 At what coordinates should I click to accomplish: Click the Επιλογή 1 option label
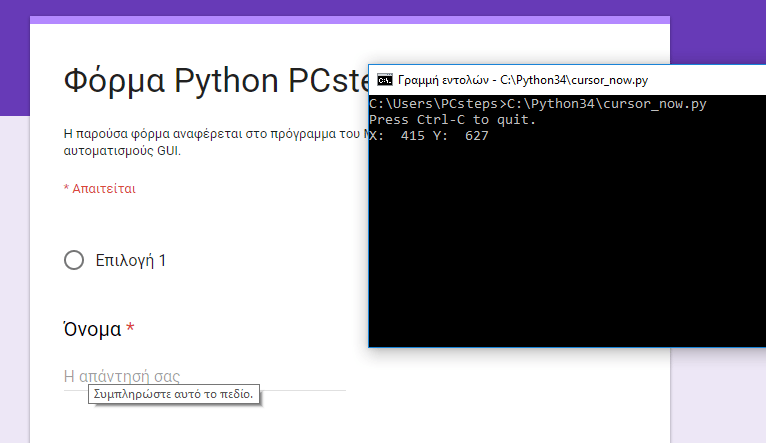(x=130, y=260)
